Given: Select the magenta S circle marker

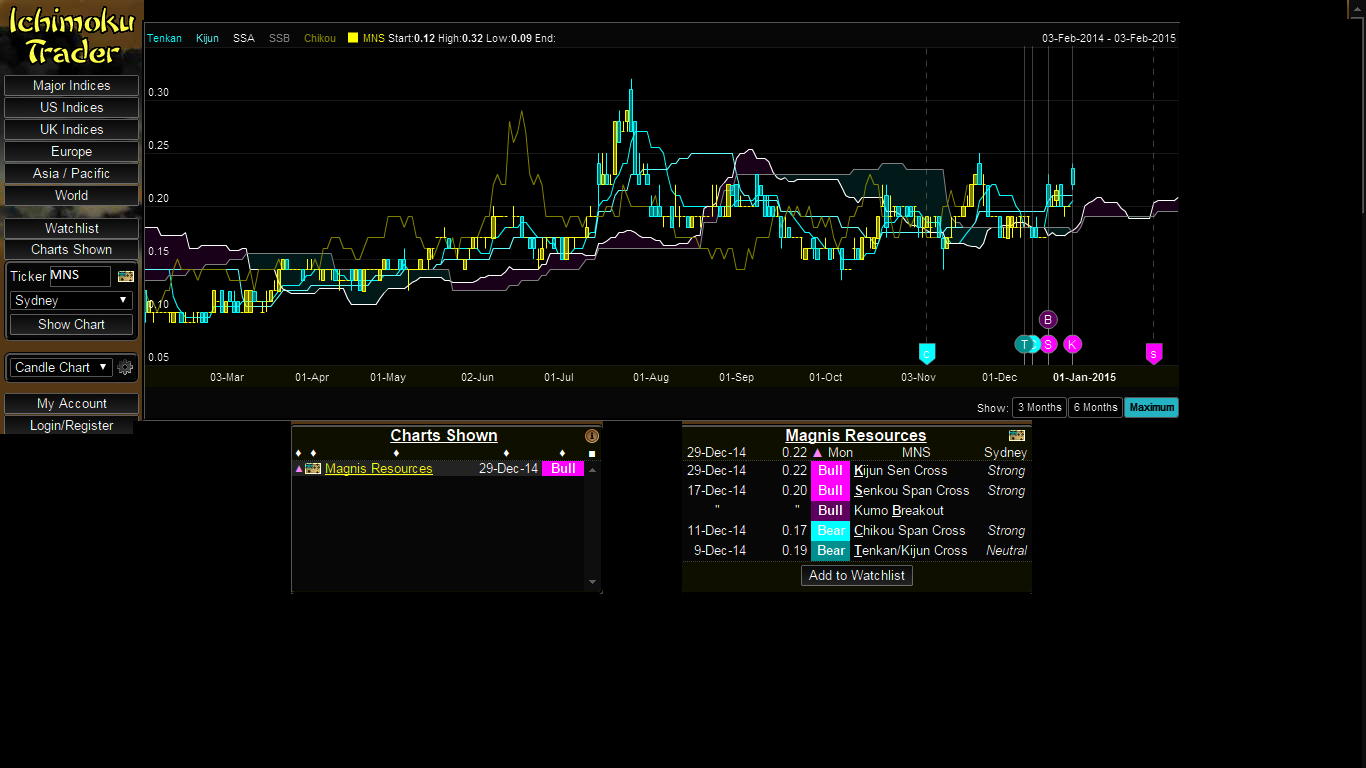Looking at the screenshot, I should [x=1048, y=344].
